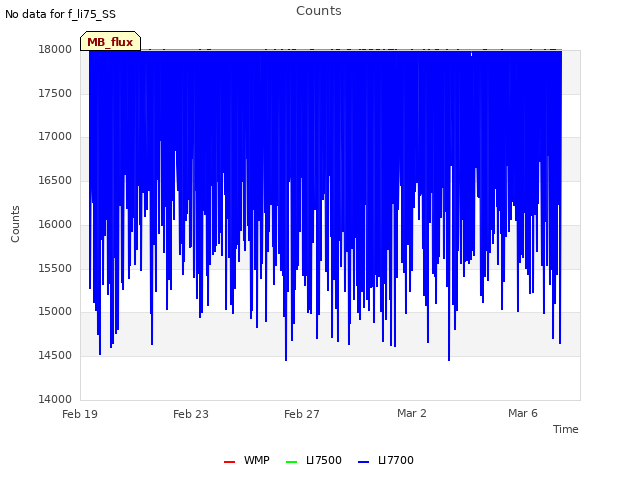Viewport: 640px width, 480px height.
Task: Click the blue LI7700 legend swatch
Action: click(x=363, y=462)
